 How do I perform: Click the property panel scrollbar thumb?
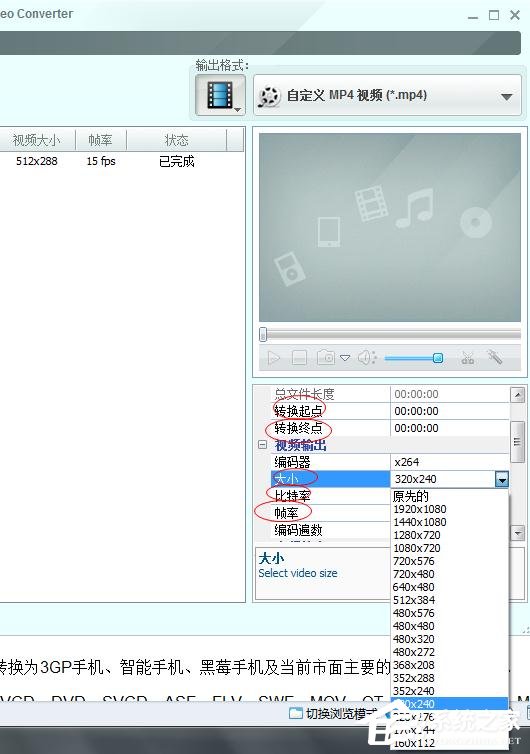coord(517,442)
